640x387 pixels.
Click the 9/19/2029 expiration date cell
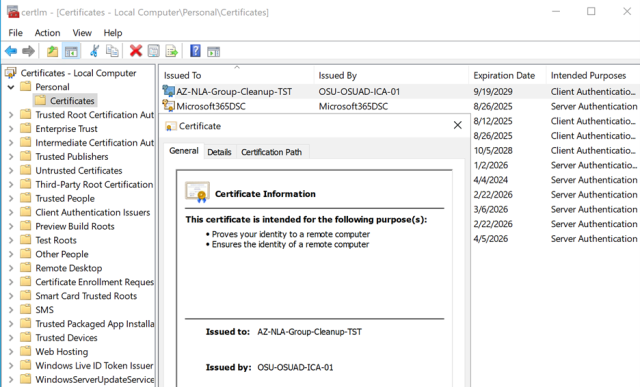click(x=493, y=91)
